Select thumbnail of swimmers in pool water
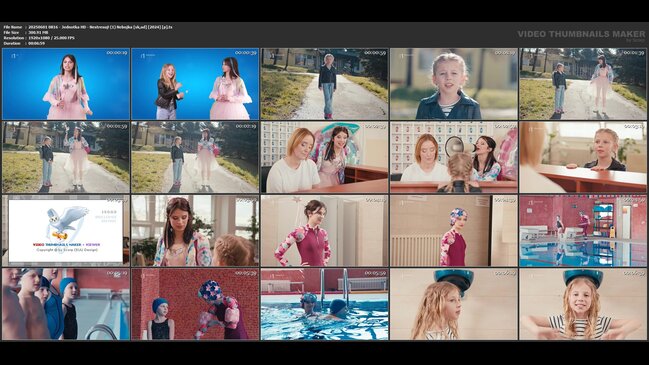 324,304
